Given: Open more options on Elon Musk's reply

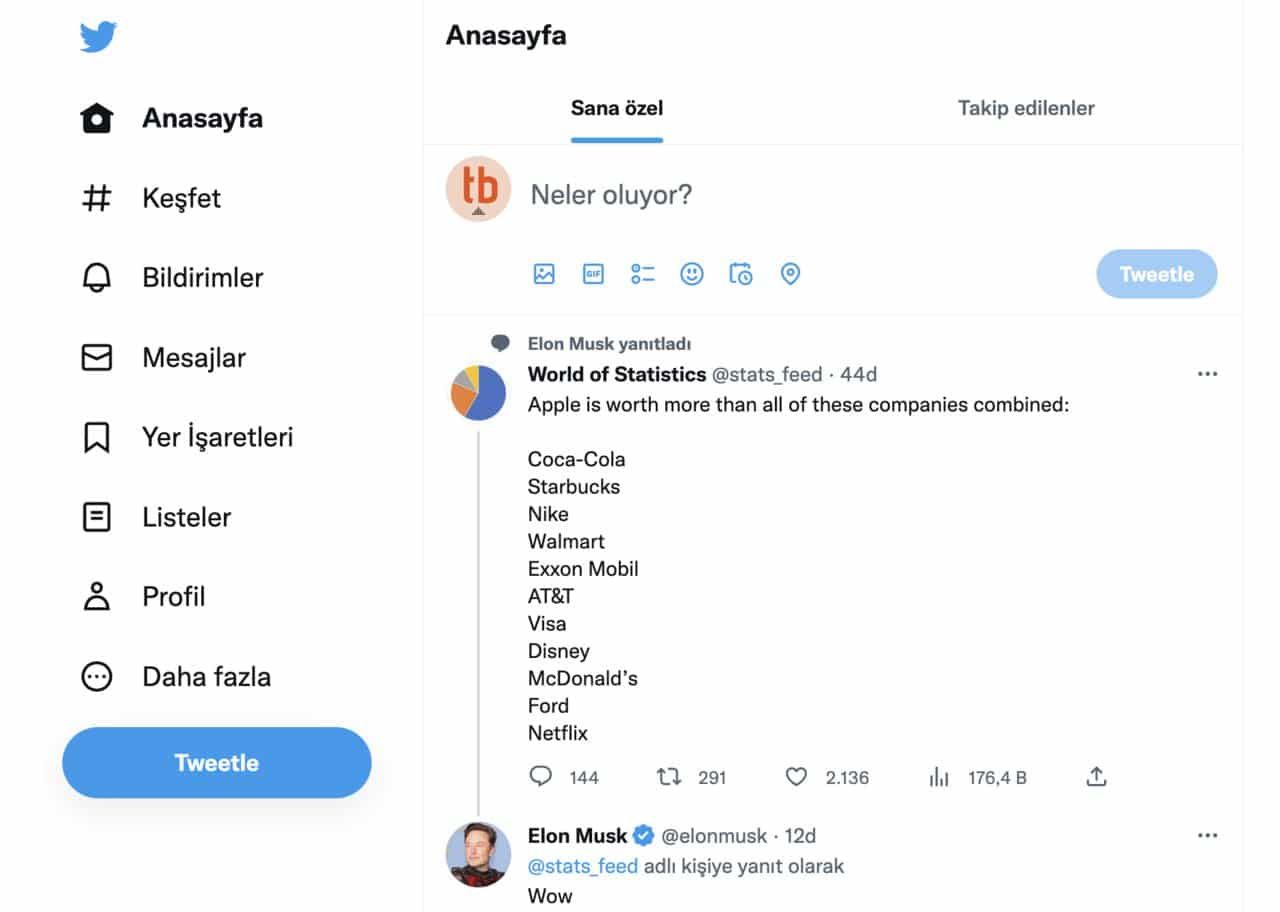Looking at the screenshot, I should tap(1206, 835).
